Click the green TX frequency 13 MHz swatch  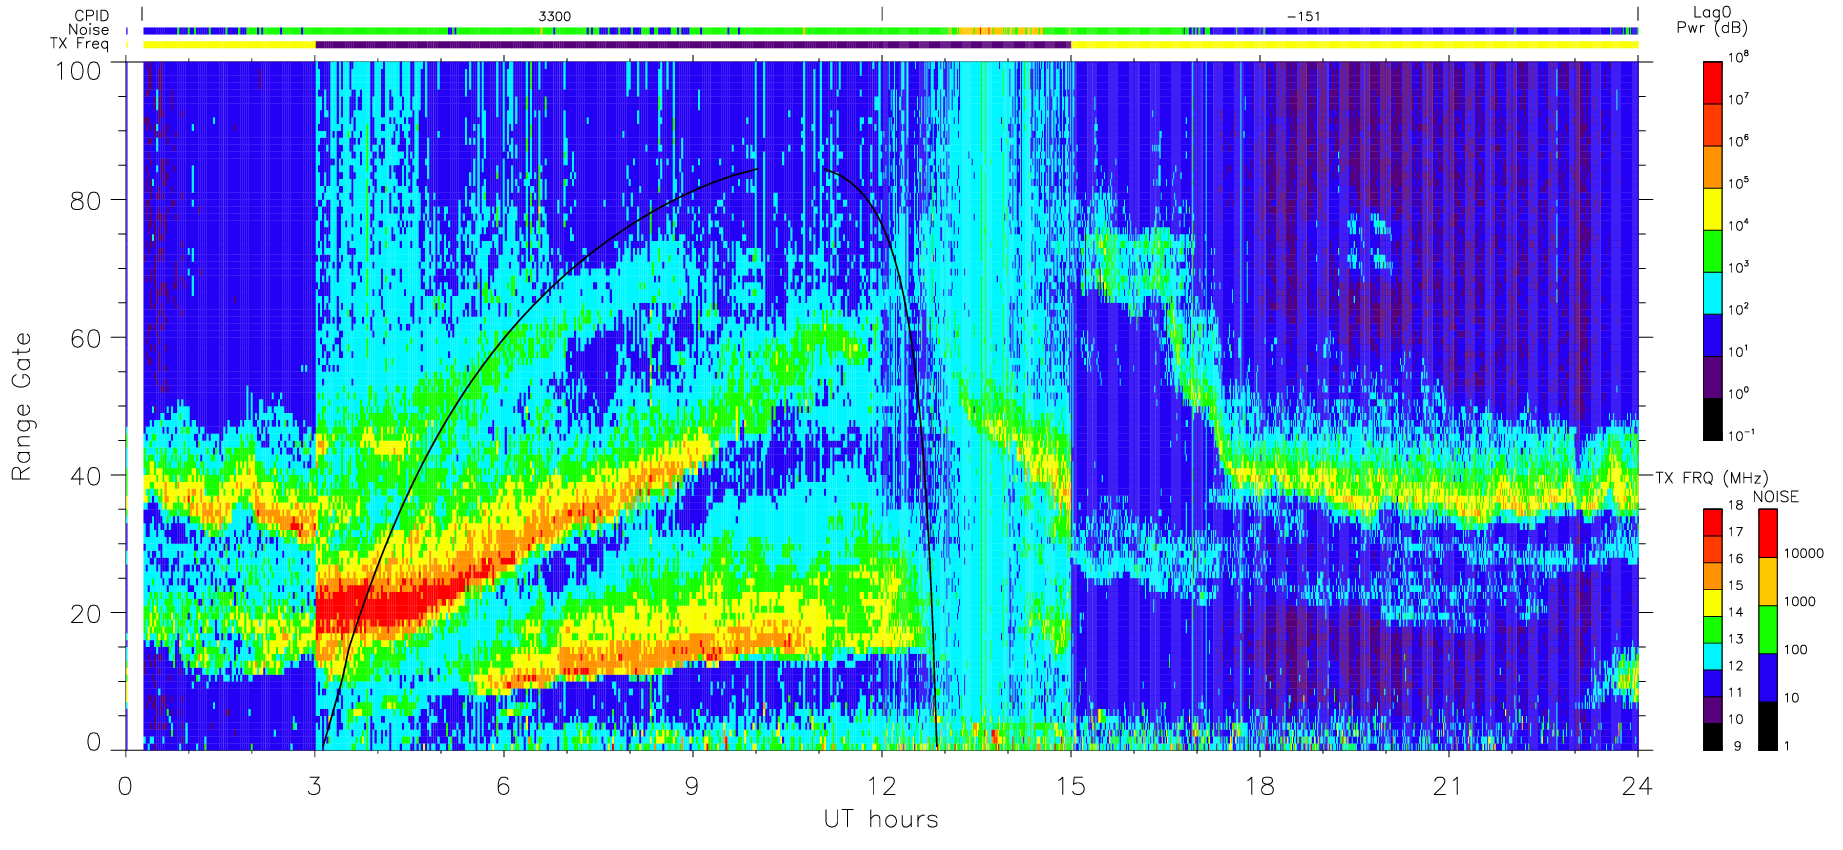coord(1712,629)
